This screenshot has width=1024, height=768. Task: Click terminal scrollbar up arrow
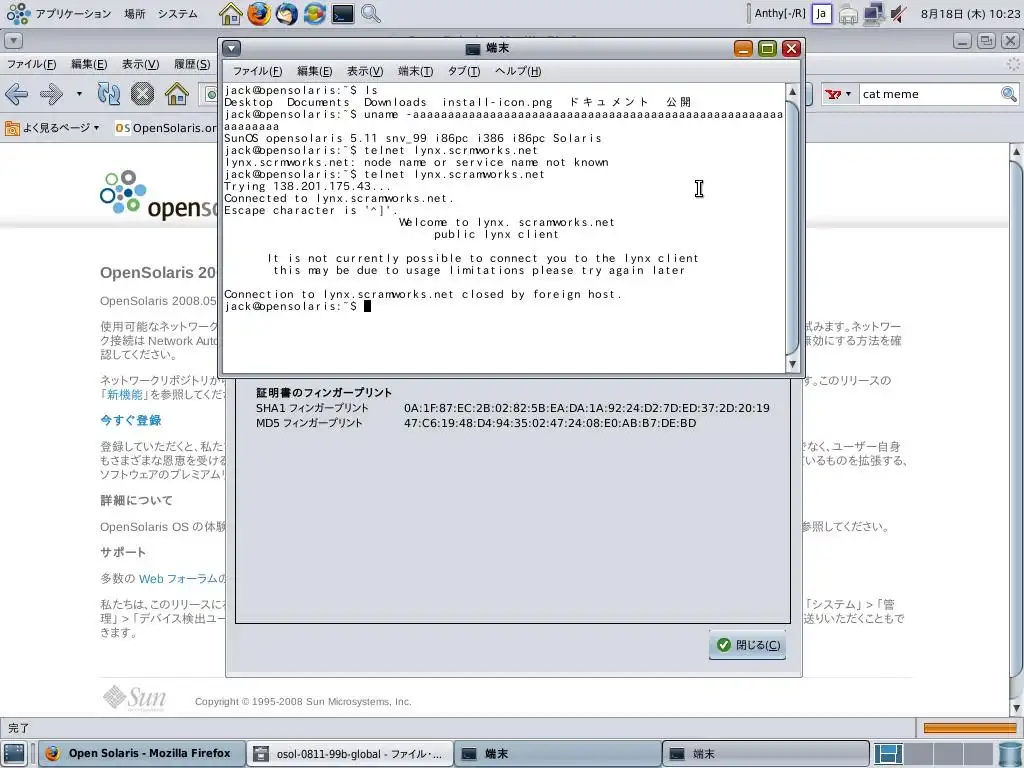pyautogui.click(x=792, y=91)
